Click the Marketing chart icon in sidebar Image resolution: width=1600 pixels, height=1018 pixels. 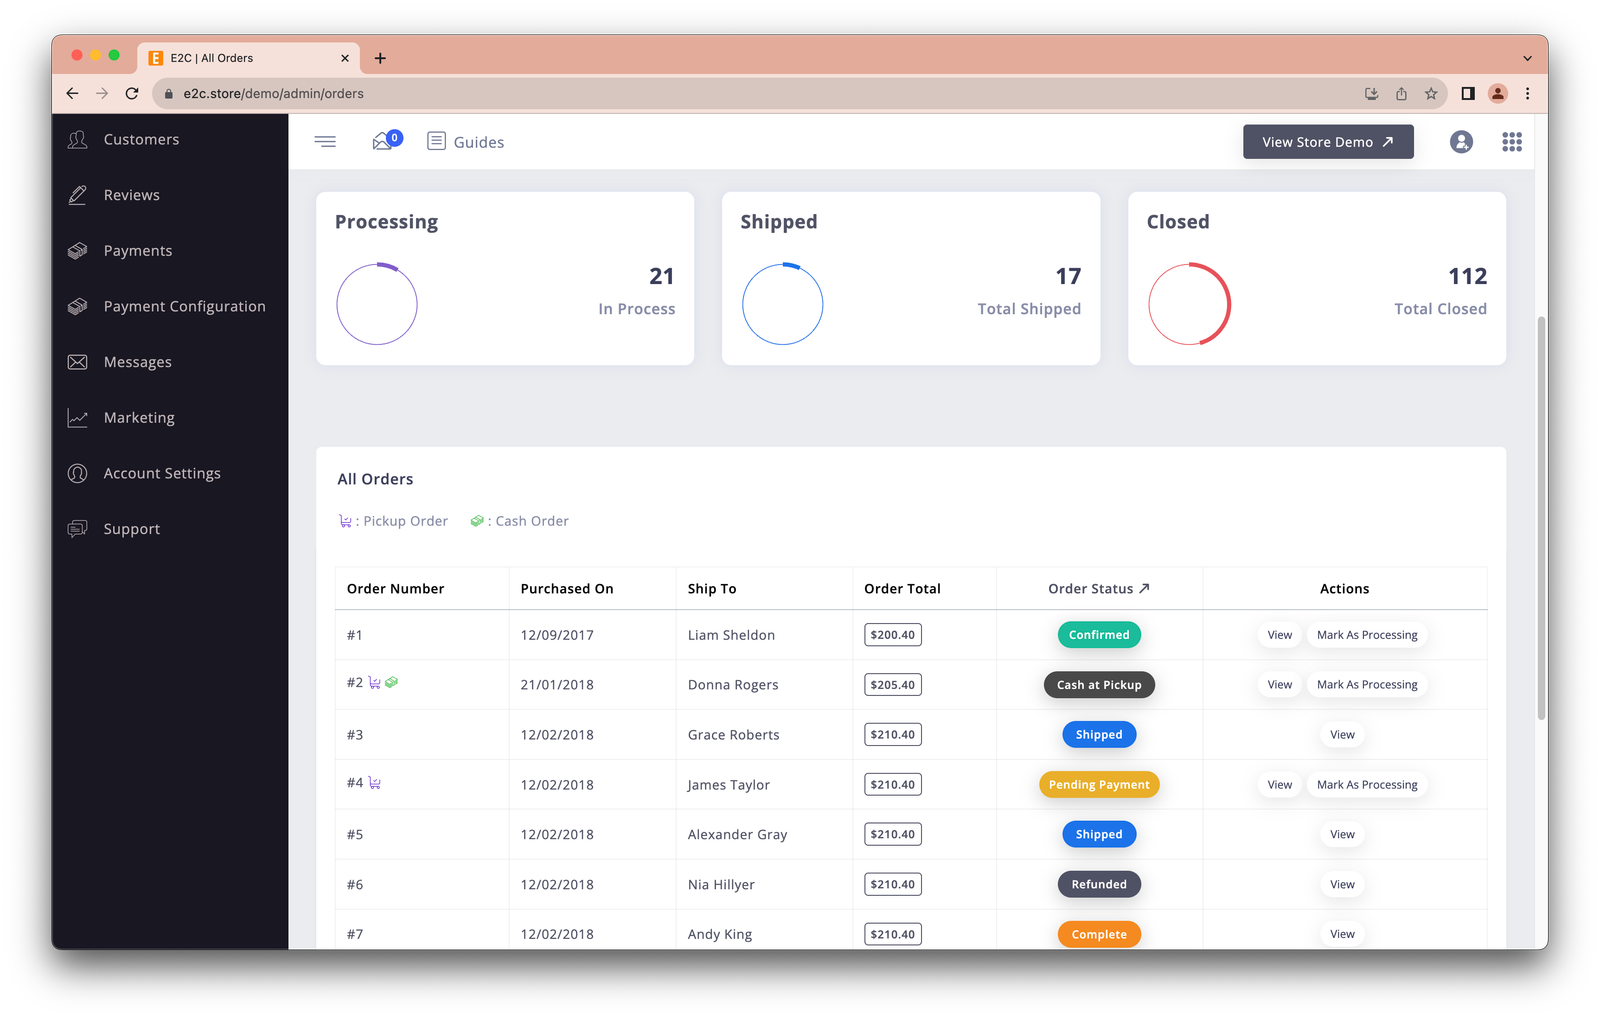pyautogui.click(x=78, y=418)
